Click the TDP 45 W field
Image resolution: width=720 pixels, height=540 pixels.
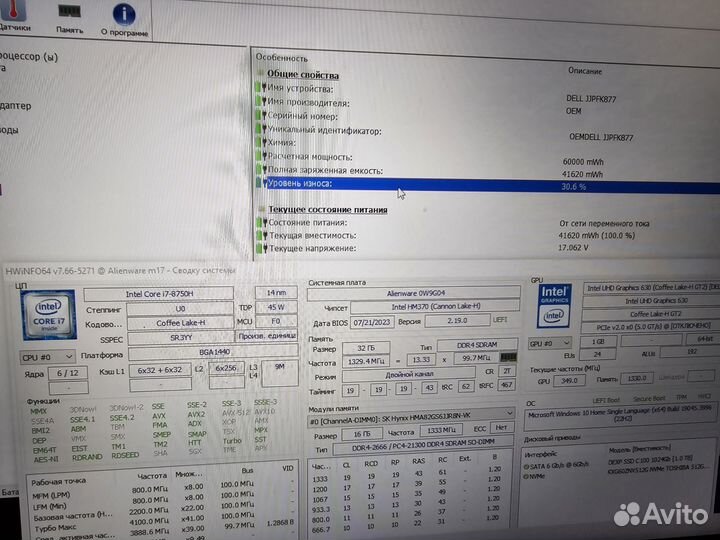[x=276, y=307]
